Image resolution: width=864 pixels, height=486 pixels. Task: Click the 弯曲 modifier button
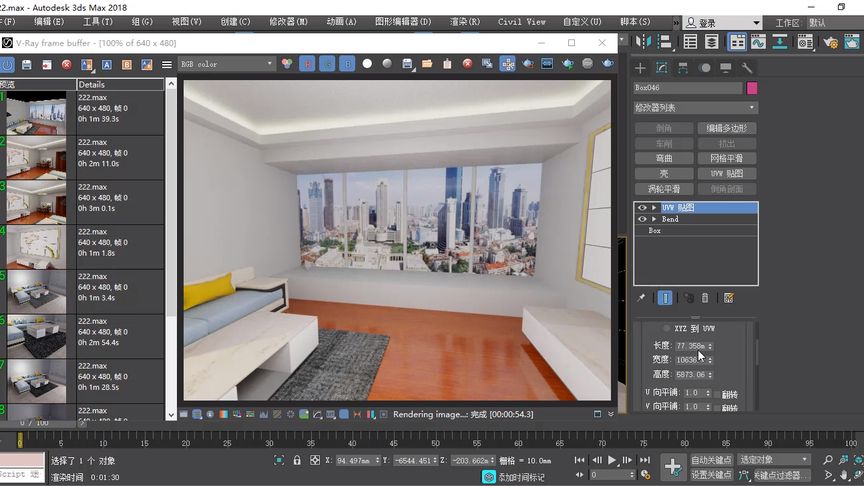[x=664, y=158]
